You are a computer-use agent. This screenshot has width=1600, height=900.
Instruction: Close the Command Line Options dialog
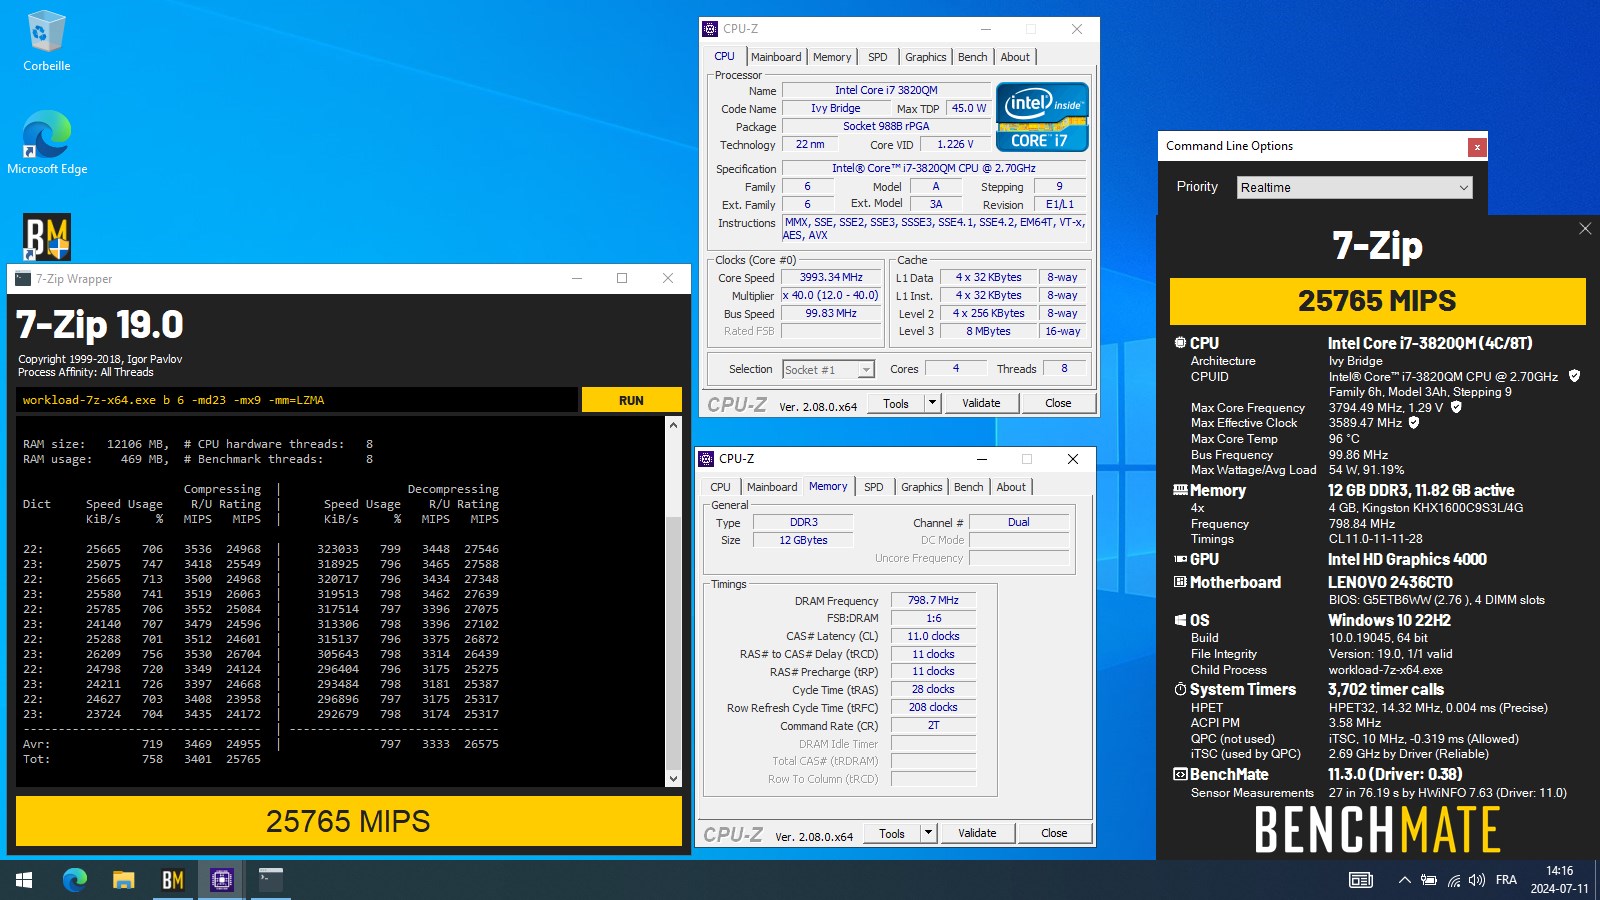1477,147
